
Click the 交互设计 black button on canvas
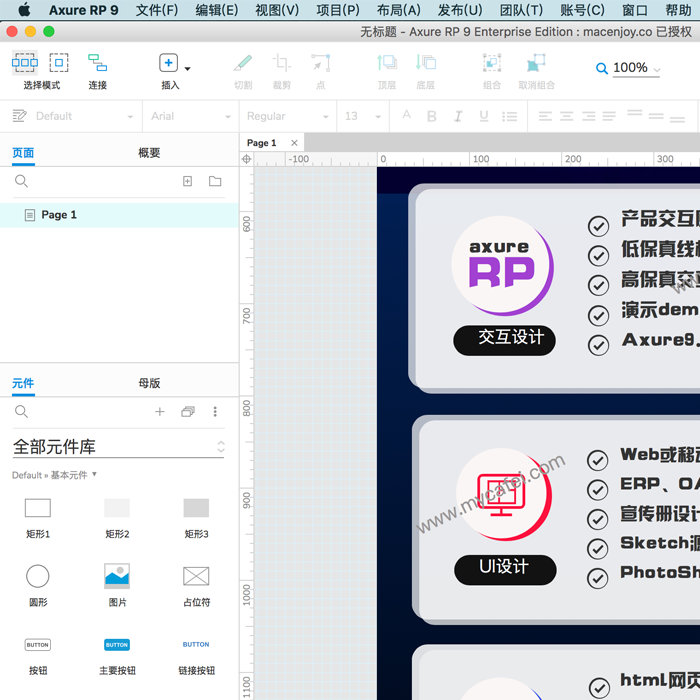tap(504, 341)
